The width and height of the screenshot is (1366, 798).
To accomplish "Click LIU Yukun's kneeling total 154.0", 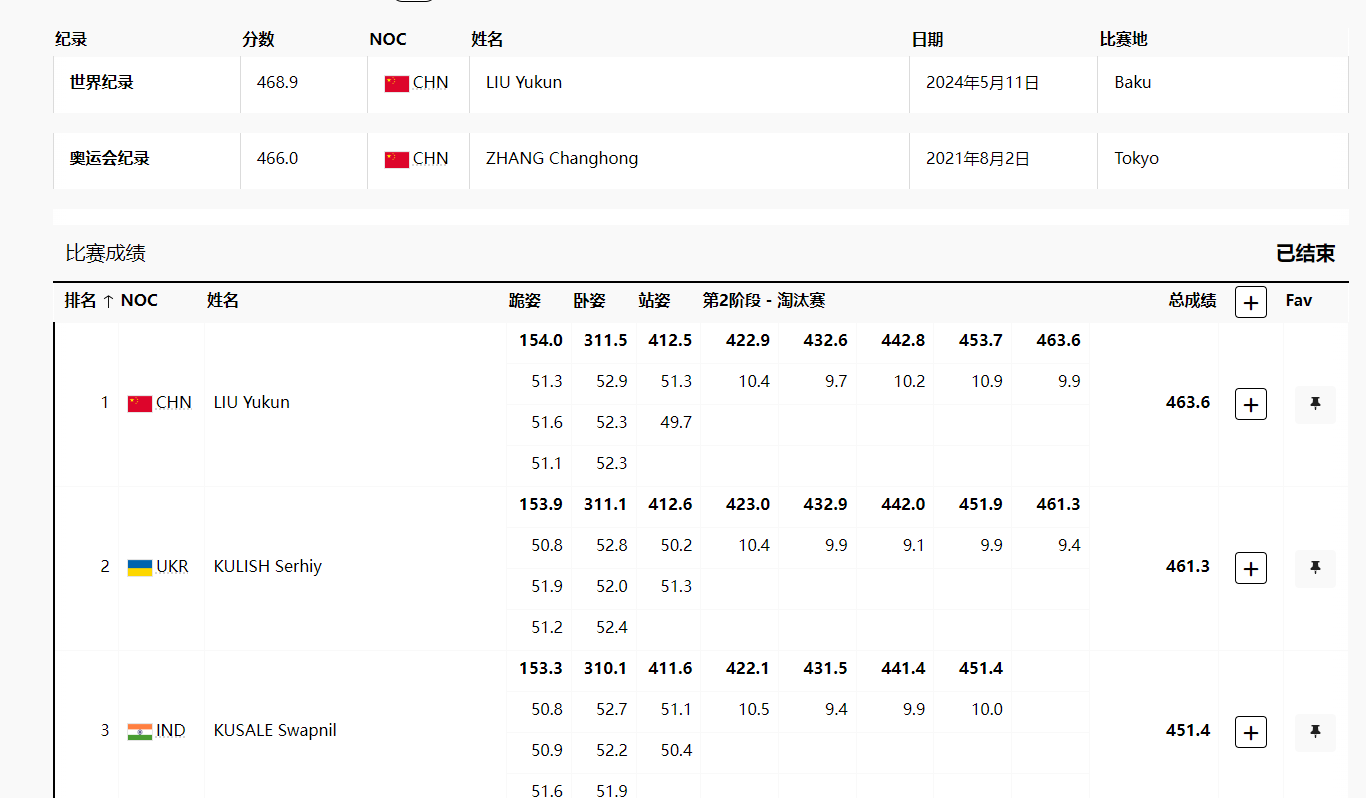I will tap(541, 340).
